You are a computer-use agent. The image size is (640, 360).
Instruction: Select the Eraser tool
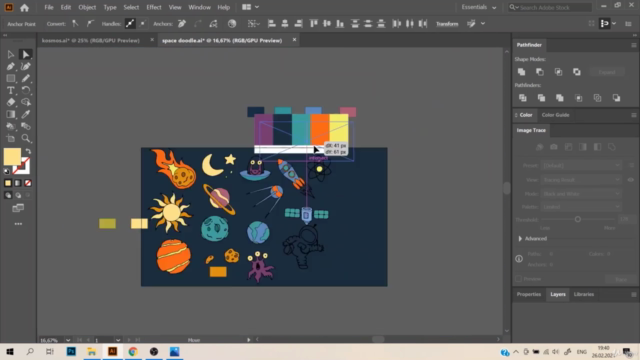11,102
